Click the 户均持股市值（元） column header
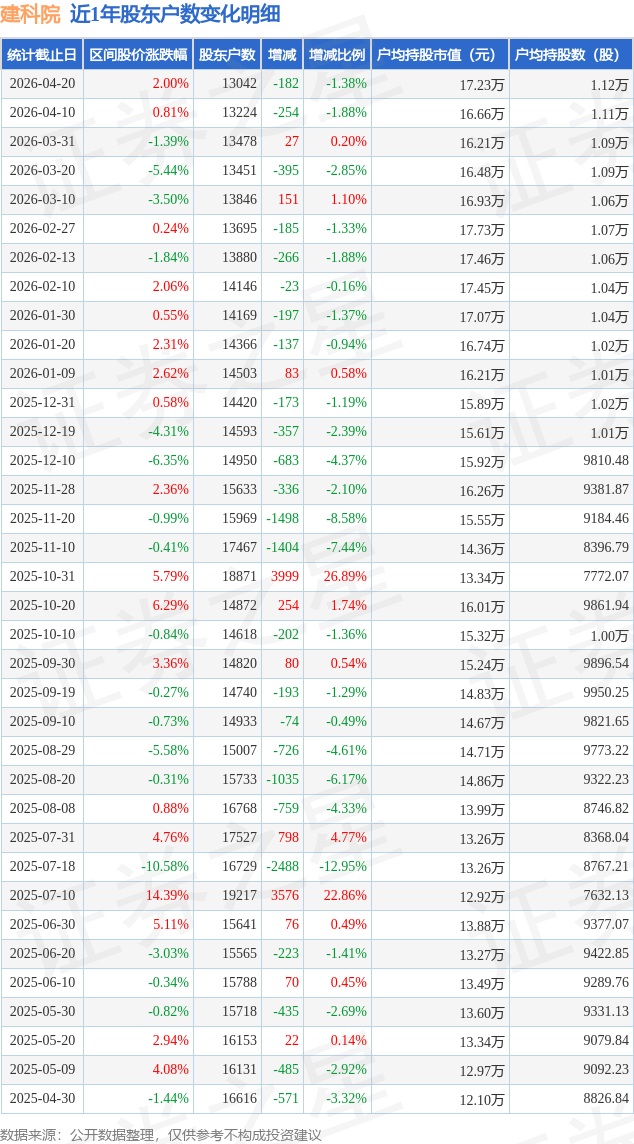The height and width of the screenshot is (1144, 634). [x=440, y=55]
